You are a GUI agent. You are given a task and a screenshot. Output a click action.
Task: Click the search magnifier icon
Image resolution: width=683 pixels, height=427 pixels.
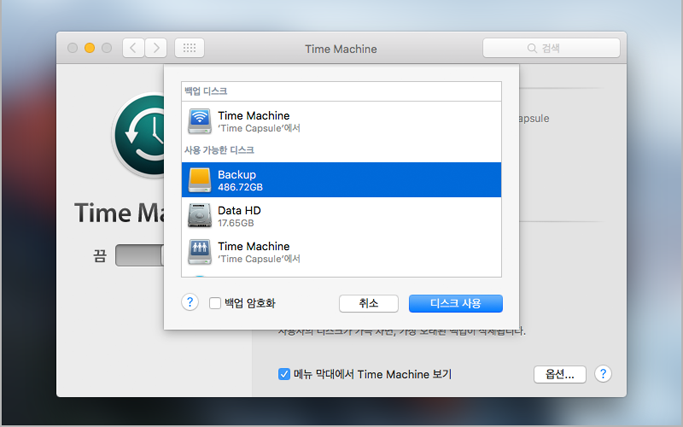coord(532,48)
